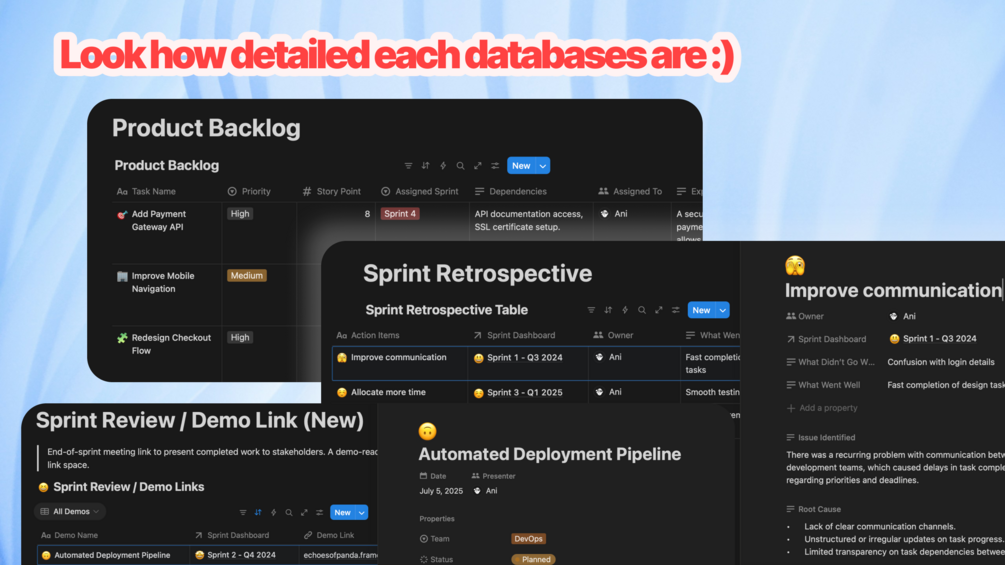Click Sprint Dashboard header in Sprint Retrospective Table
The height and width of the screenshot is (565, 1005).
point(515,335)
